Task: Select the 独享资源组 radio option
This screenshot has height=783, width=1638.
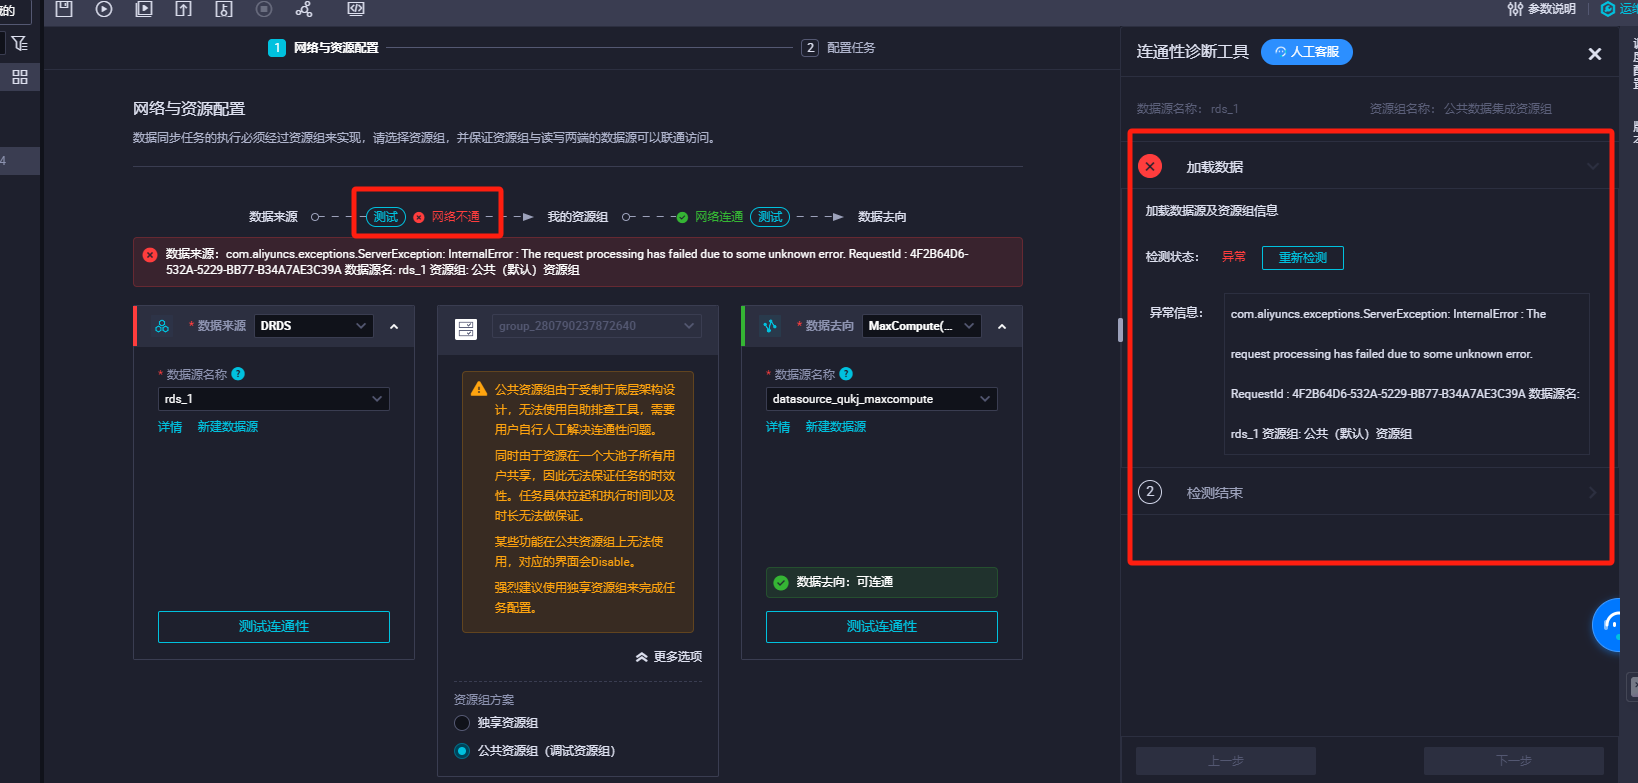Action: (x=462, y=723)
